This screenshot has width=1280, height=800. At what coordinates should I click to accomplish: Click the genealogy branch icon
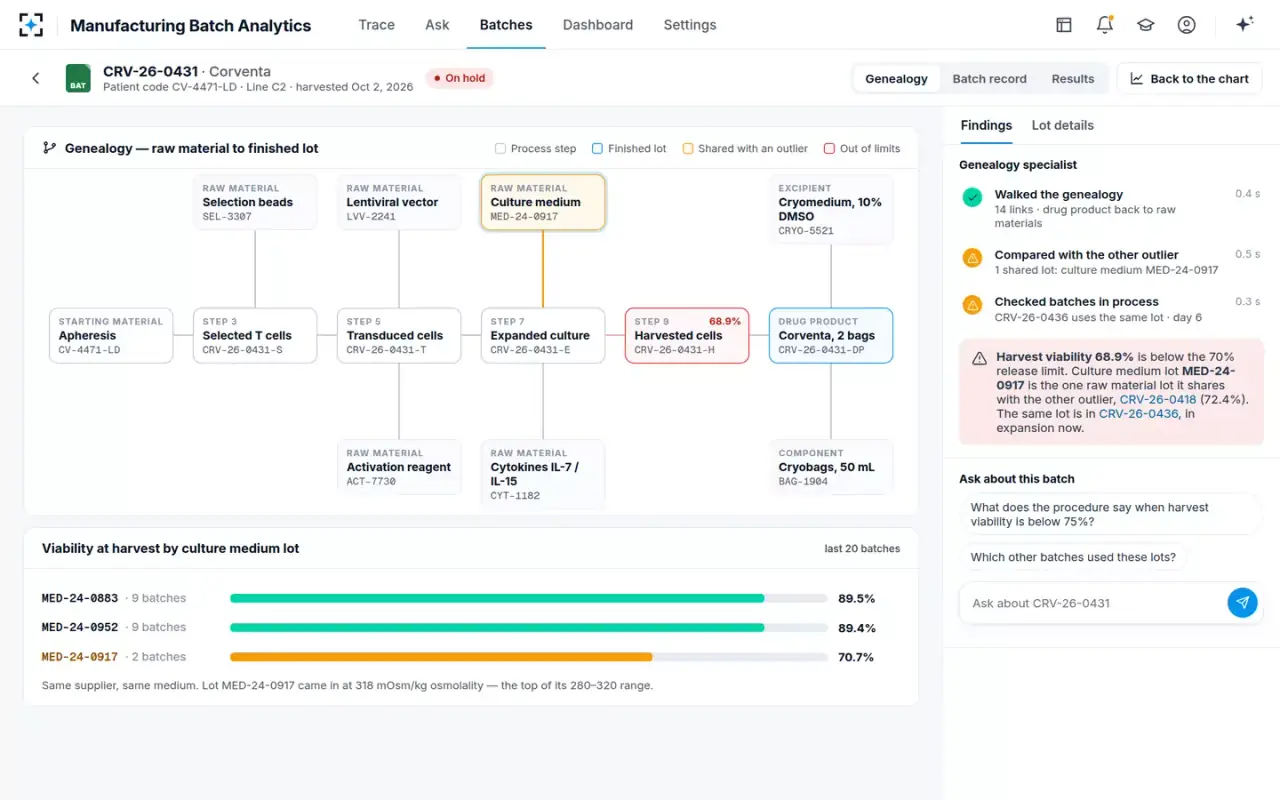pos(49,148)
